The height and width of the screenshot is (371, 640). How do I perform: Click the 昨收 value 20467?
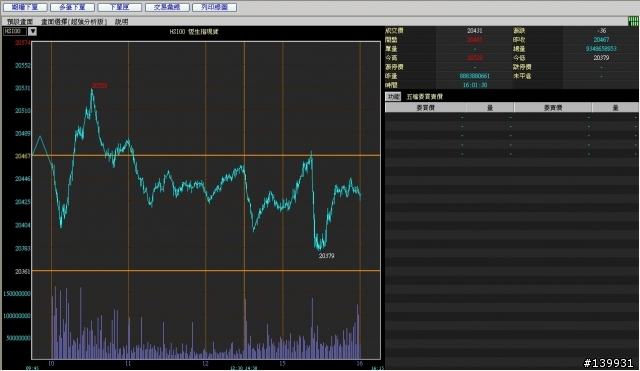point(601,40)
